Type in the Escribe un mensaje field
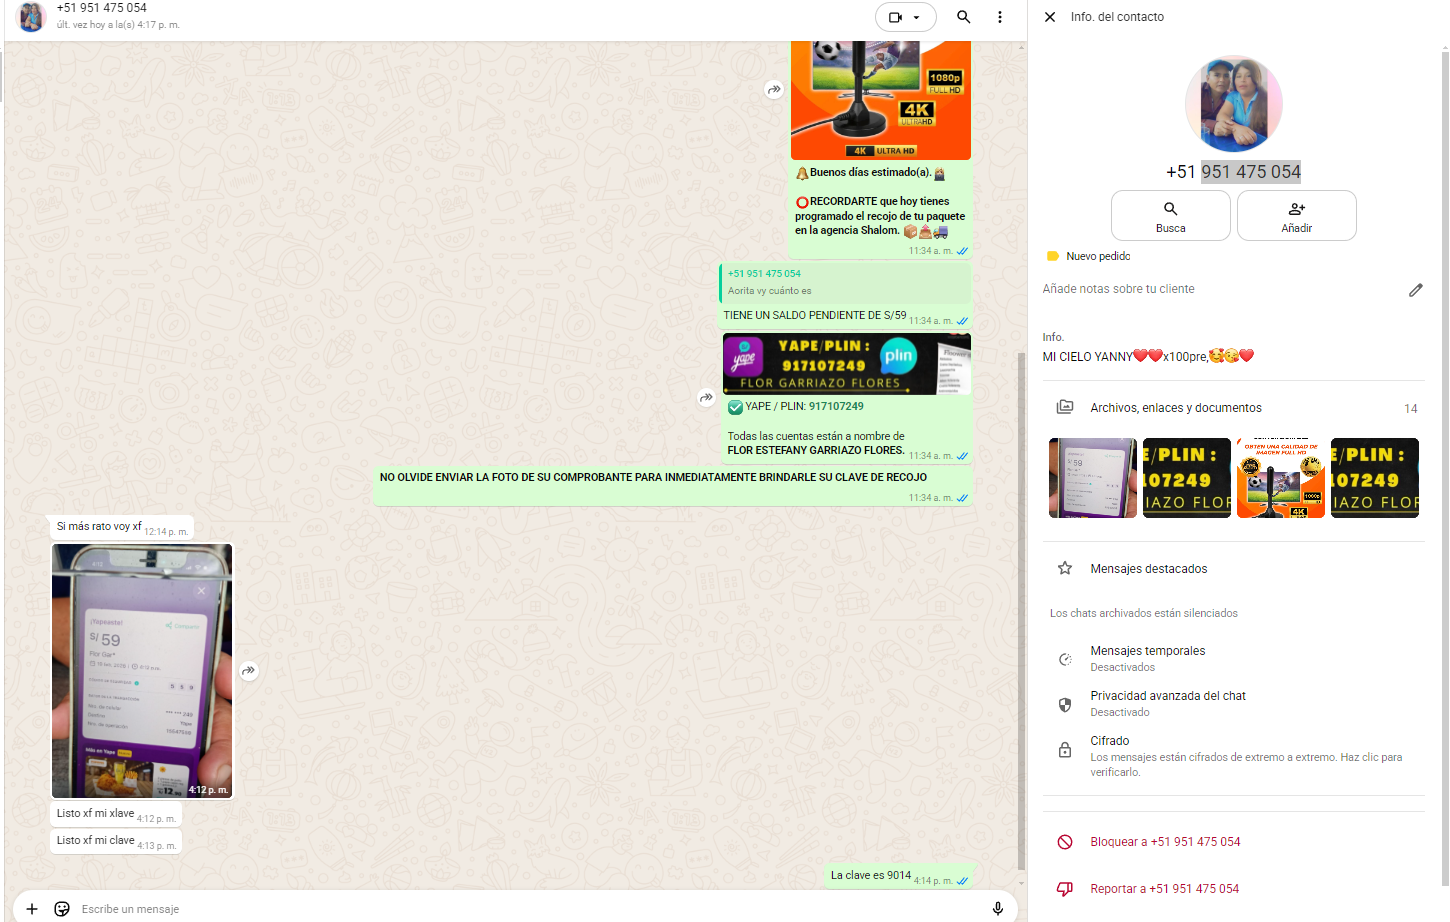1450x922 pixels. (x=500, y=909)
